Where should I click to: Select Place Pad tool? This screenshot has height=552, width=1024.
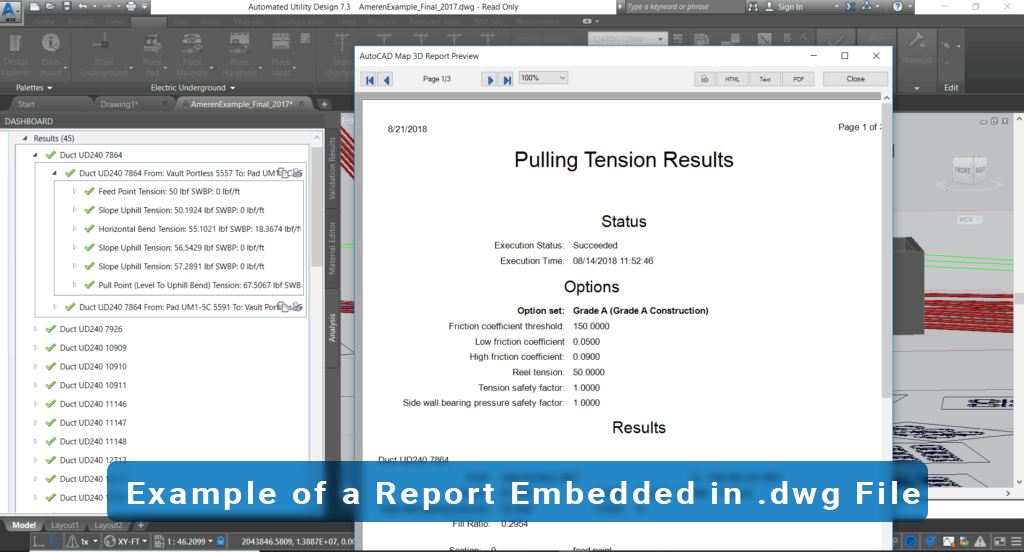pos(152,55)
